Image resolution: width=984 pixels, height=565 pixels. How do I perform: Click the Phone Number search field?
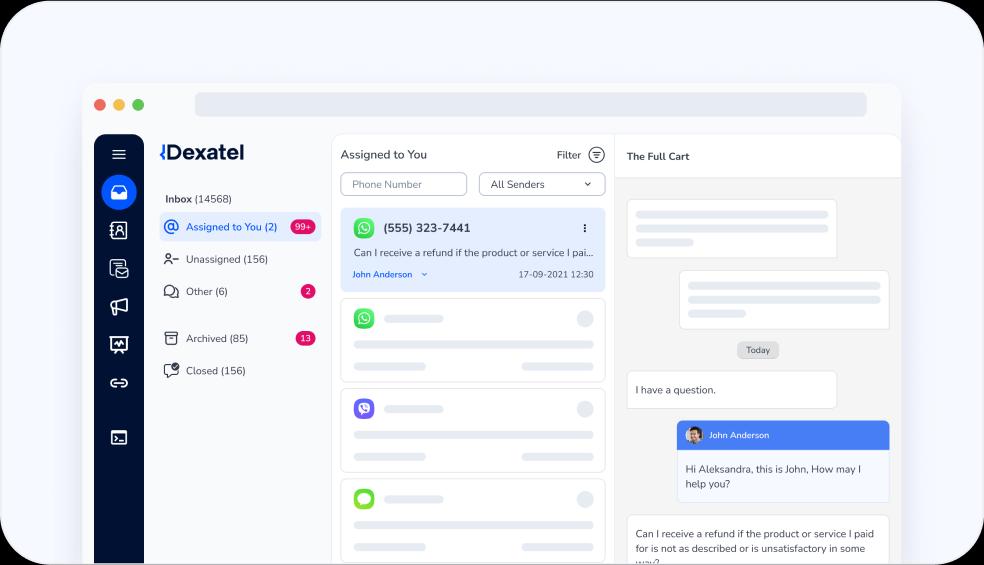point(404,184)
